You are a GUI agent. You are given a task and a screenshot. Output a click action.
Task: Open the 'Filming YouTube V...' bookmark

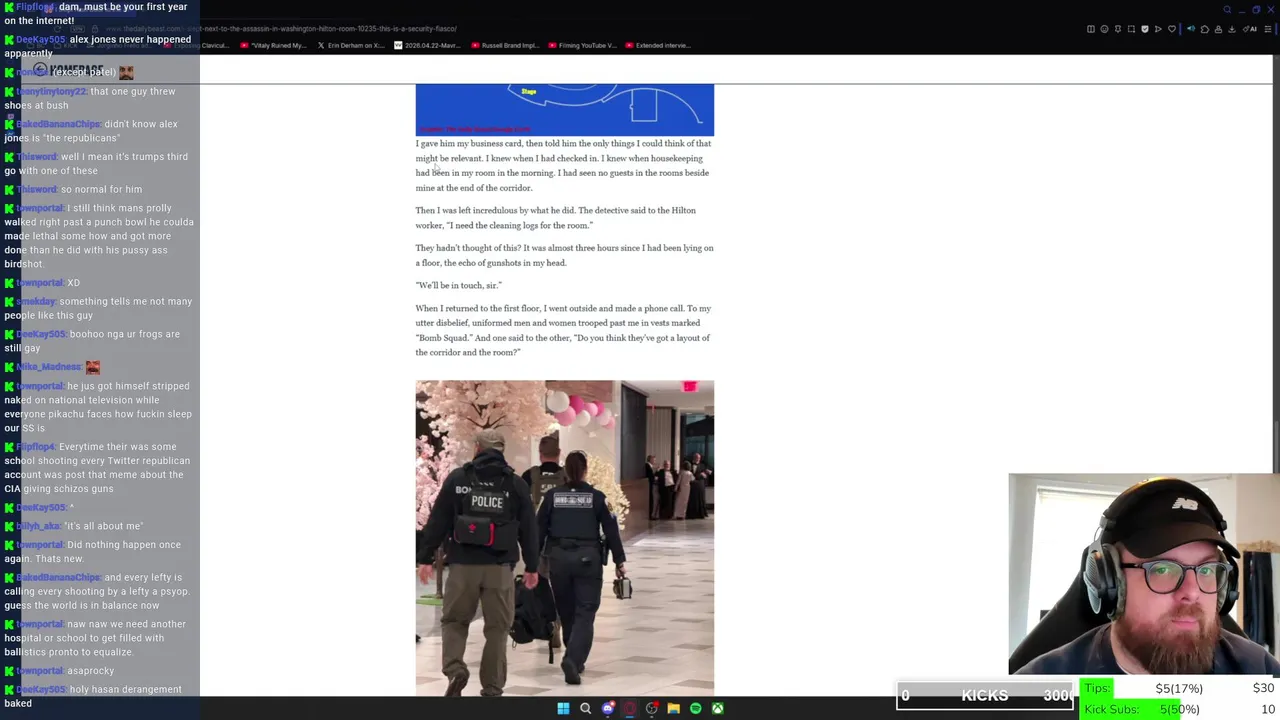click(x=582, y=45)
